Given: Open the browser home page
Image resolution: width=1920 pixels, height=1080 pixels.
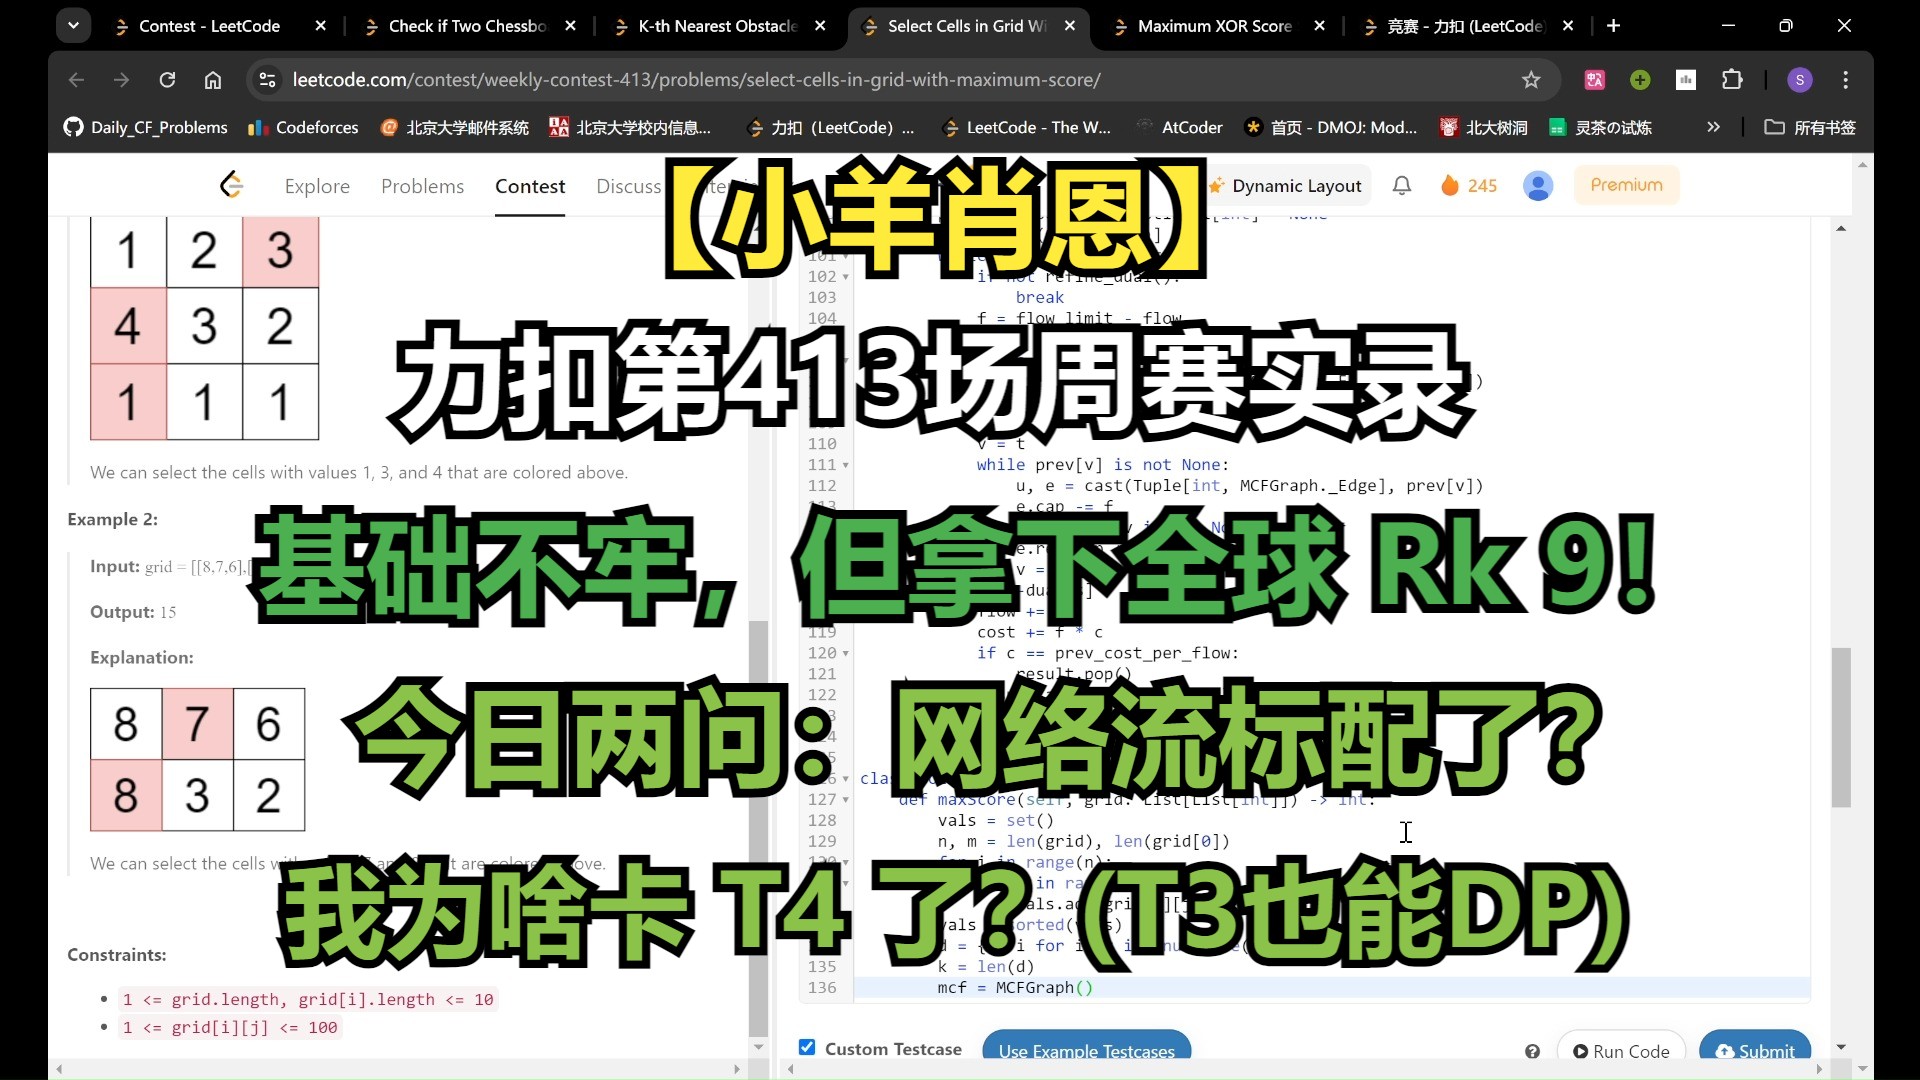Looking at the screenshot, I should tap(212, 80).
